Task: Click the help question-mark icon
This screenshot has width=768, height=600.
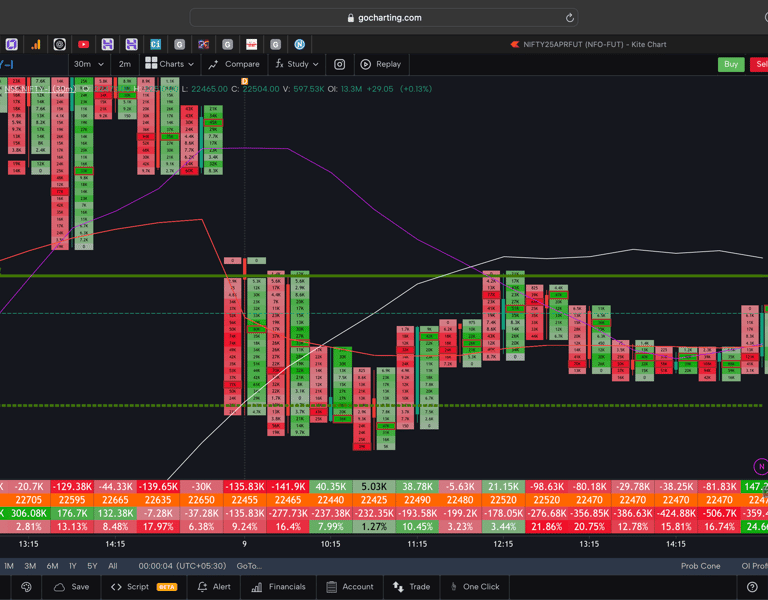Action: pyautogui.click(x=752, y=587)
